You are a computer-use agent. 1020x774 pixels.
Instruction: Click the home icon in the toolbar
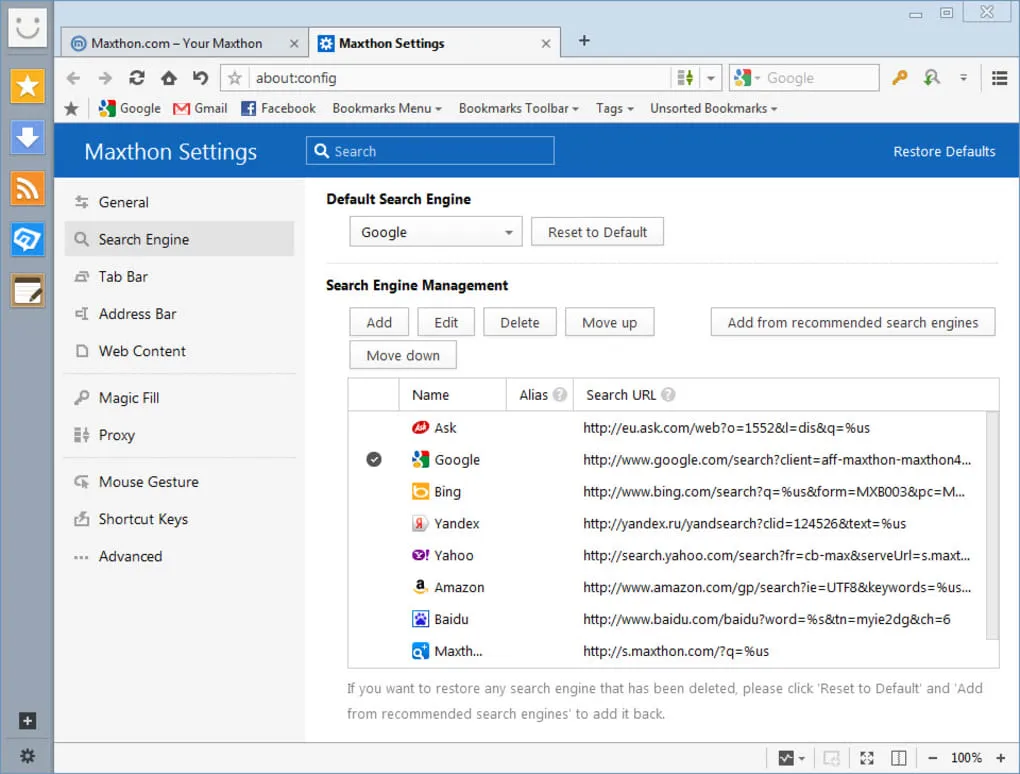coord(169,77)
